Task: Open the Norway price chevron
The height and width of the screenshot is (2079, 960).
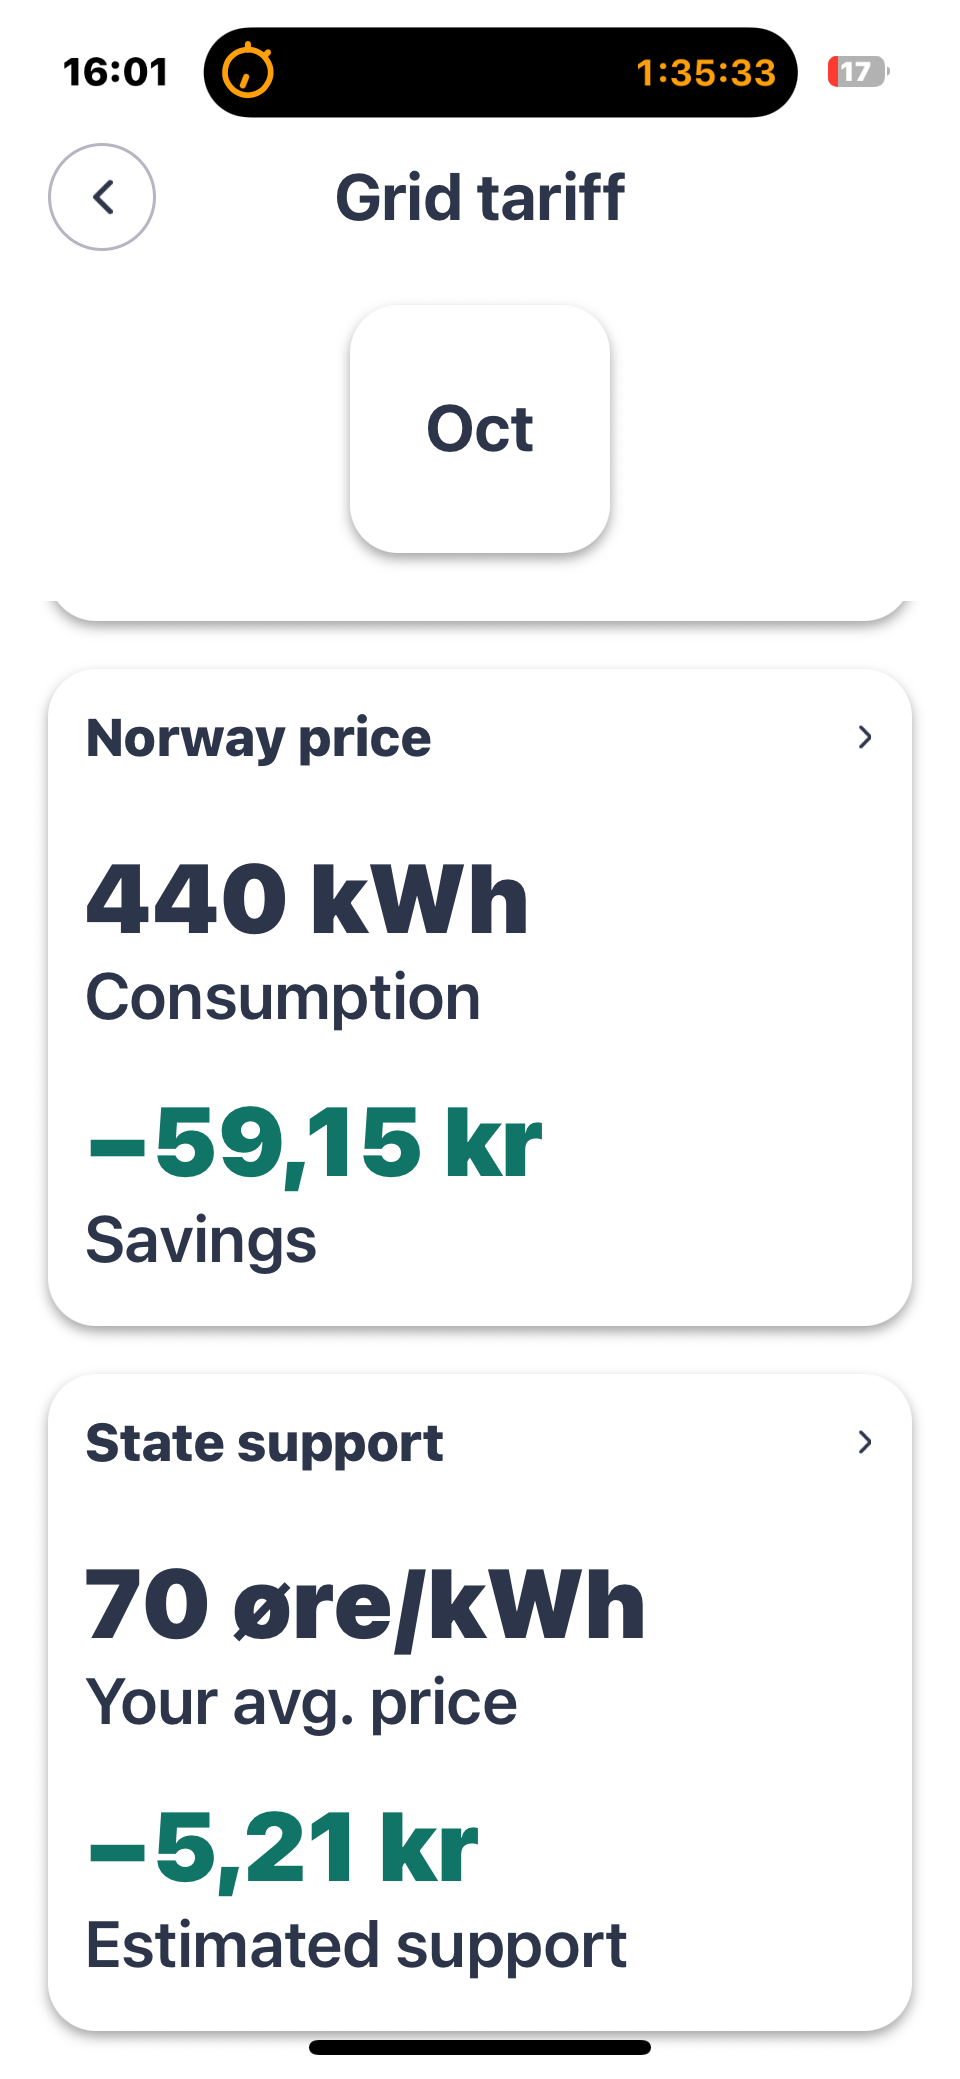Action: [865, 738]
